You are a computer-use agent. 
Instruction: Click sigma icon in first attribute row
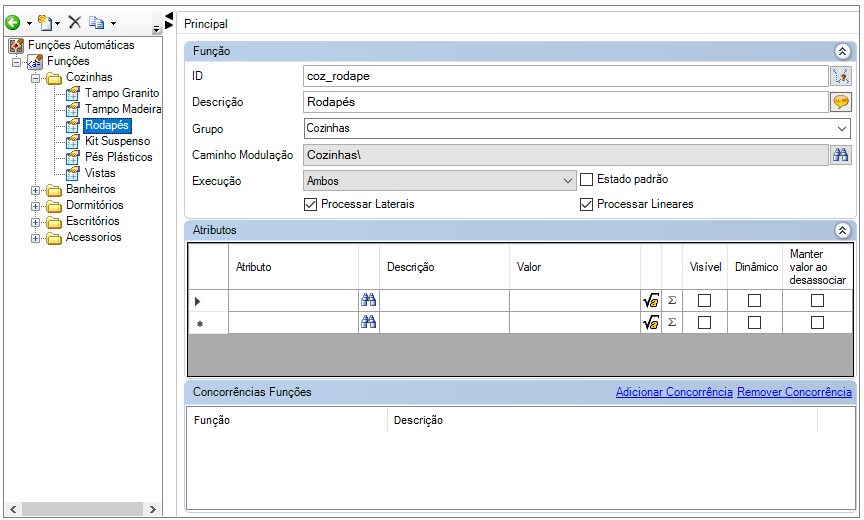coord(672,301)
